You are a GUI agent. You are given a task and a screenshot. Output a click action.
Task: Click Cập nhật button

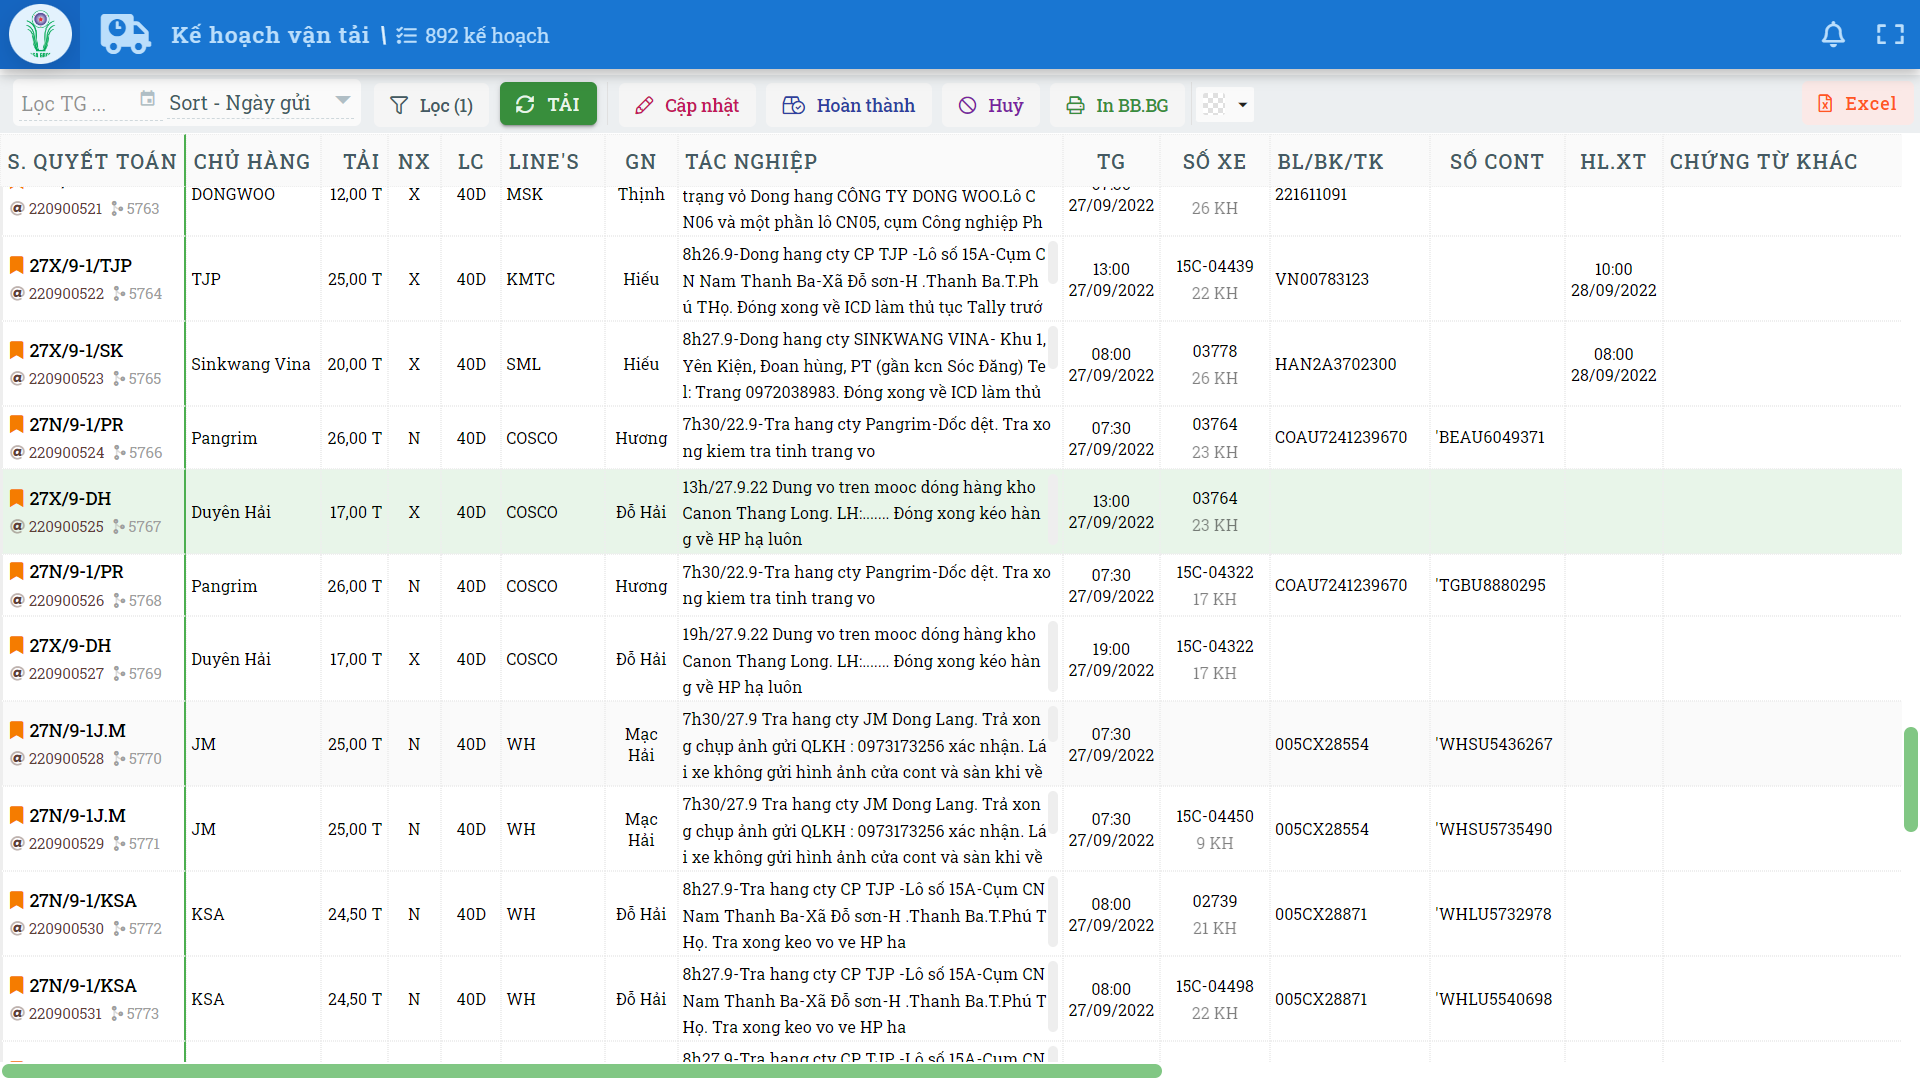pos(686,105)
